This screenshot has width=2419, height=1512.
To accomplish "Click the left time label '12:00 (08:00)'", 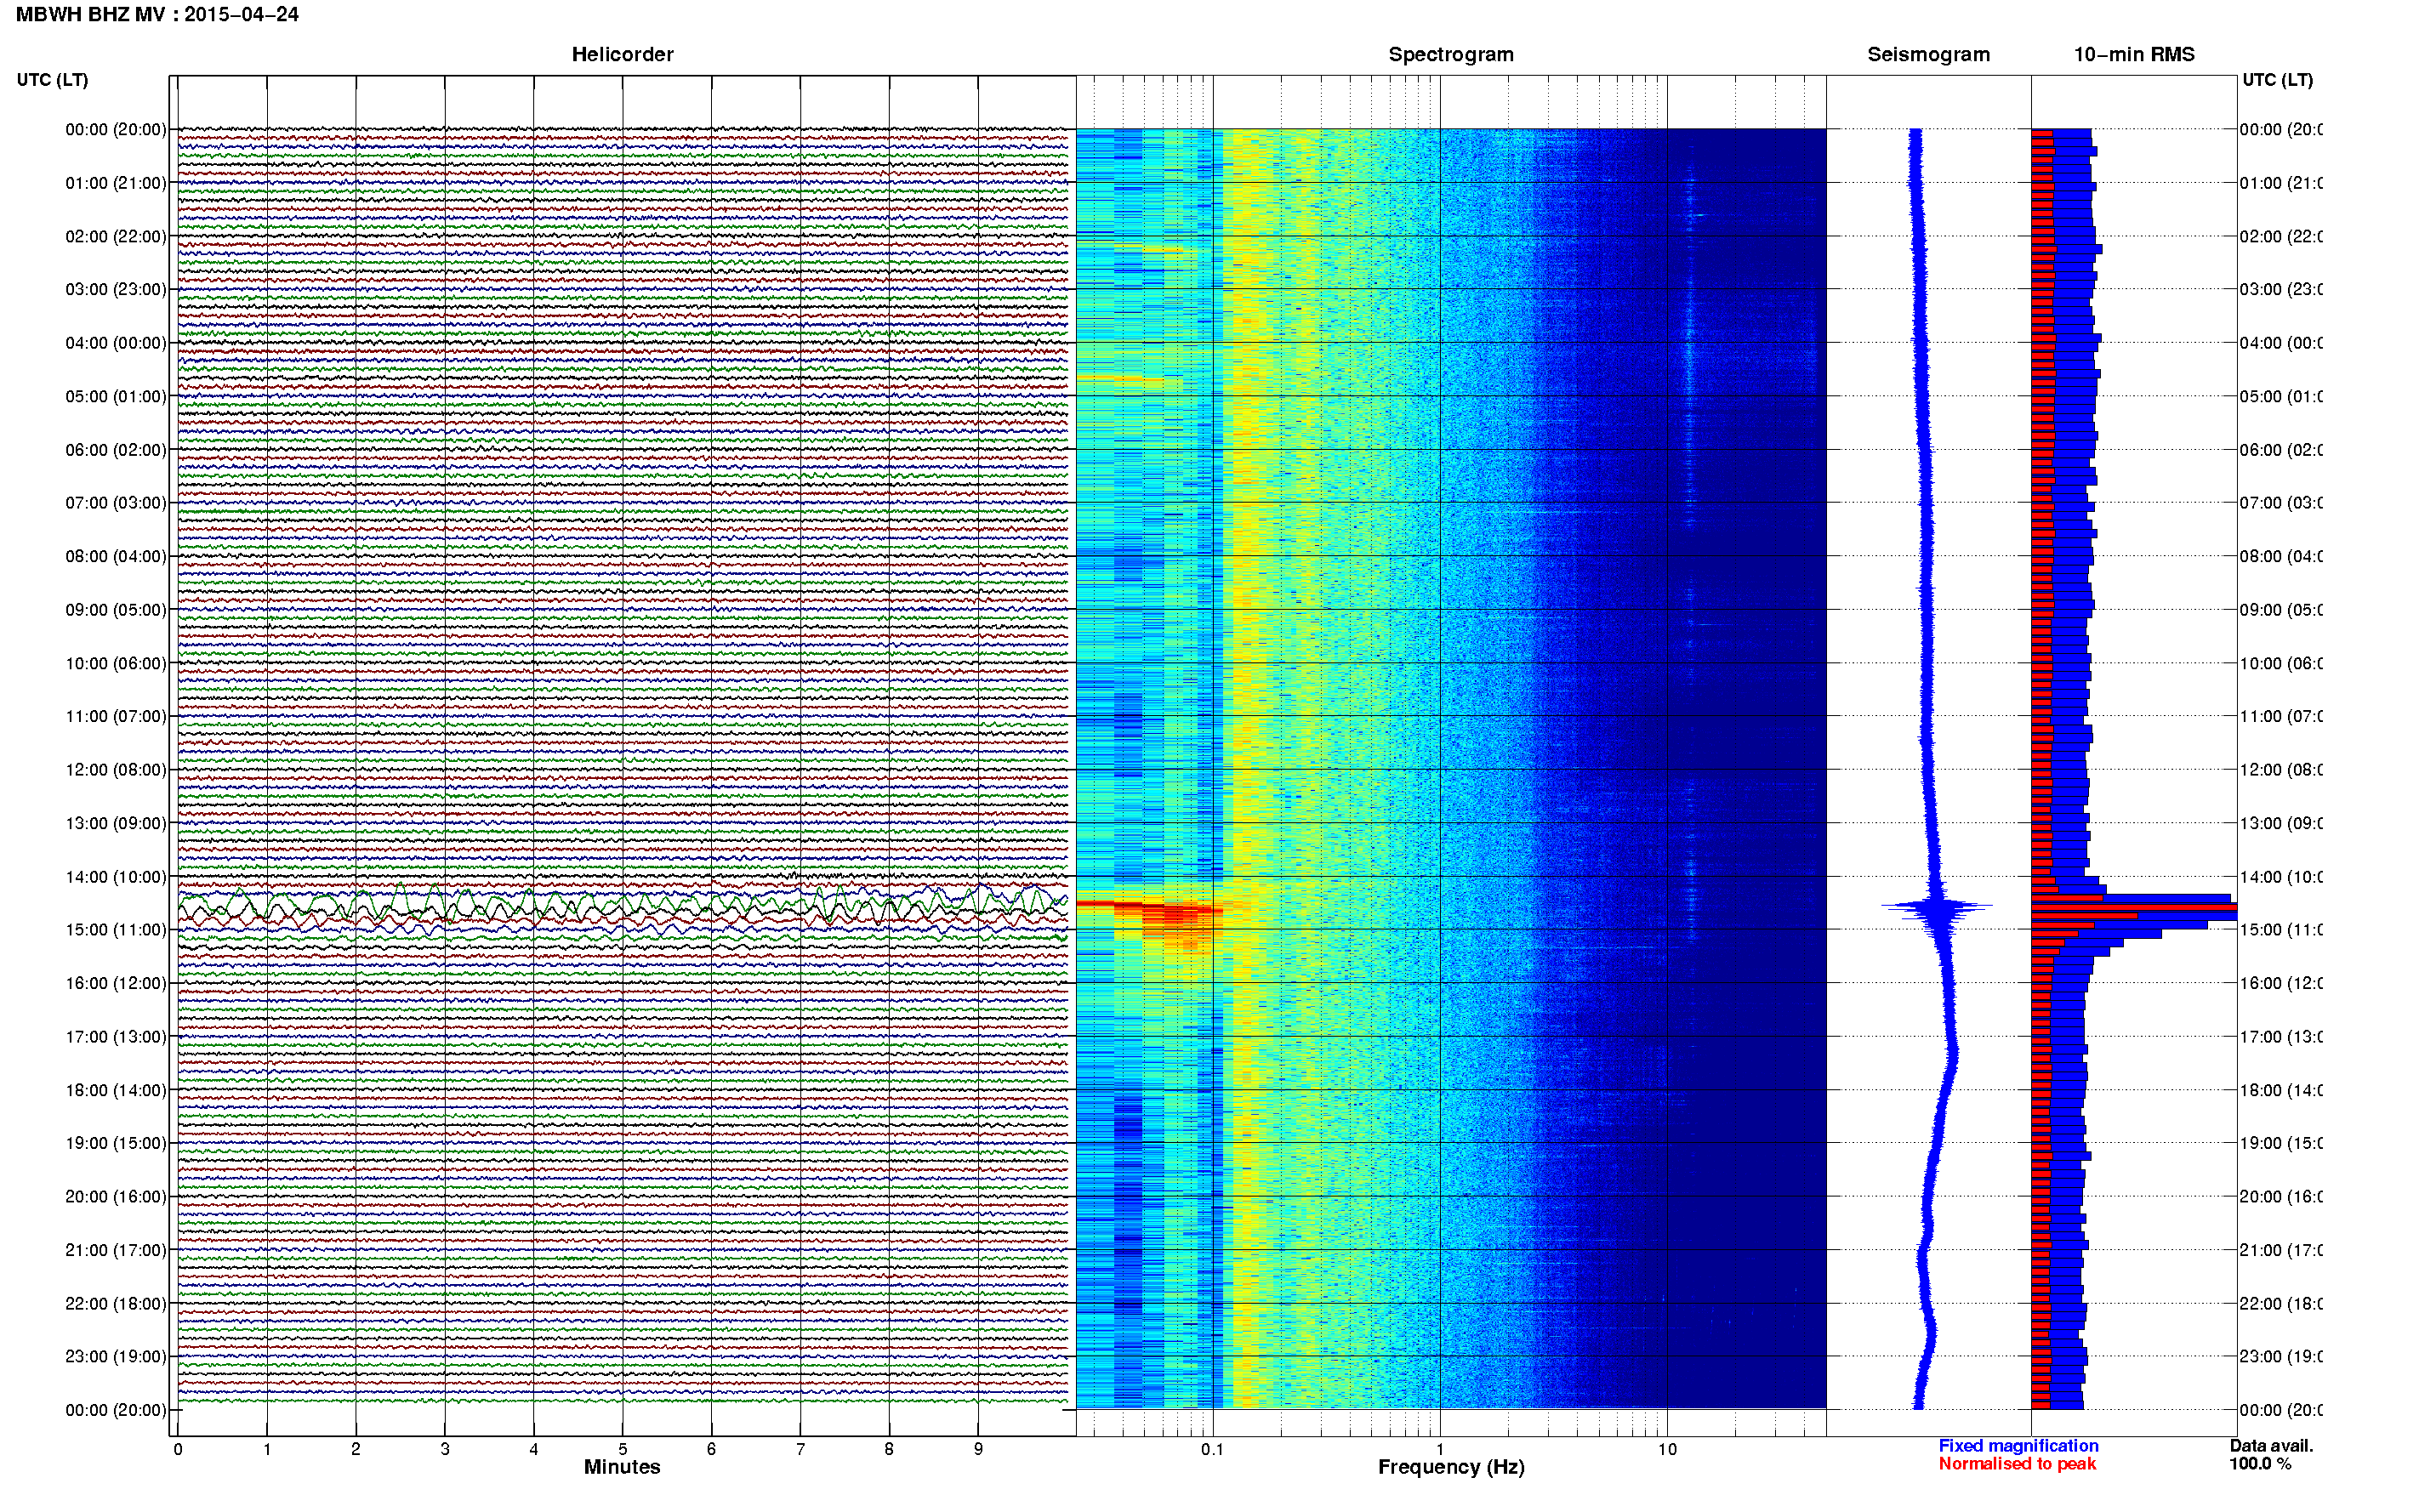I will click(116, 769).
